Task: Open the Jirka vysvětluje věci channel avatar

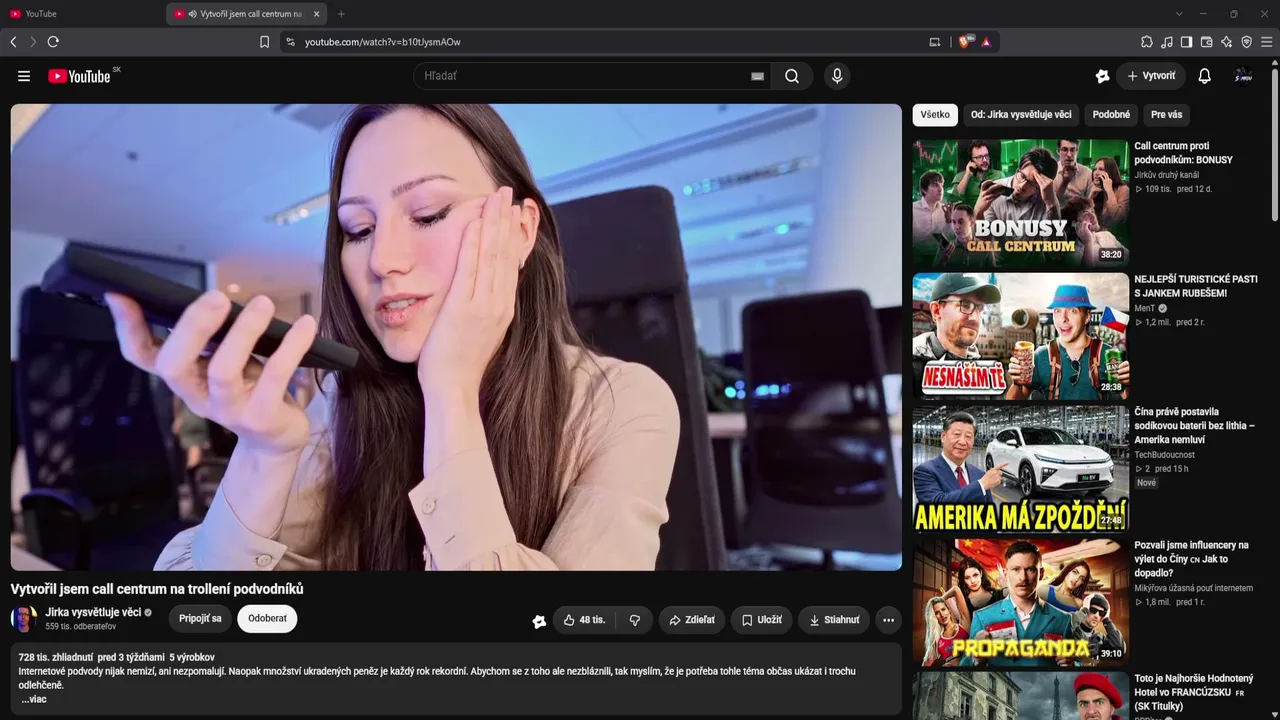Action: coord(24,619)
